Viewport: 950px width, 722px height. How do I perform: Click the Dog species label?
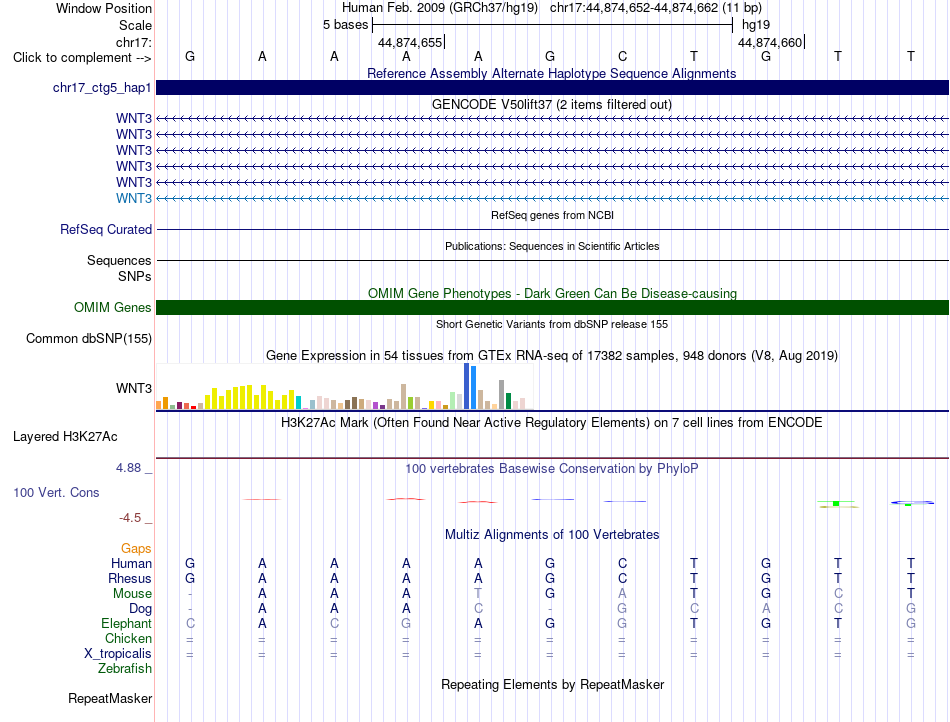[x=141, y=609]
